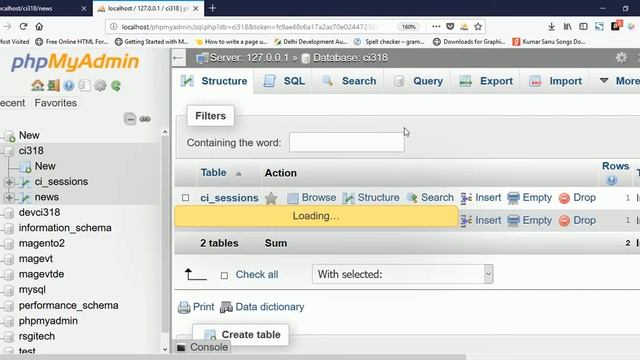Click the Rows help icon

click(x=611, y=180)
